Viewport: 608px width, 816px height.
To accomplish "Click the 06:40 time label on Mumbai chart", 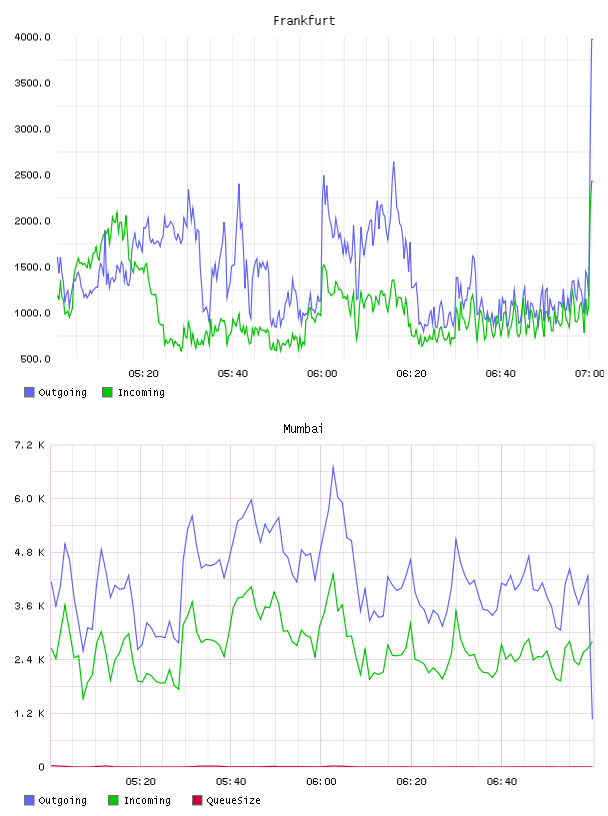I will [x=502, y=782].
